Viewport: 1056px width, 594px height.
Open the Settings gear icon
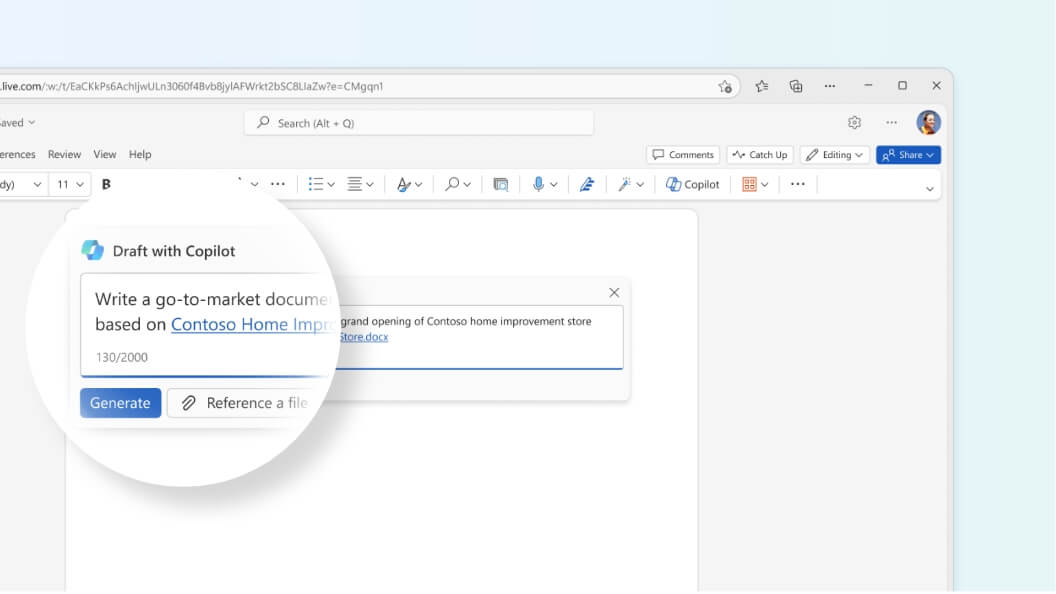854,122
